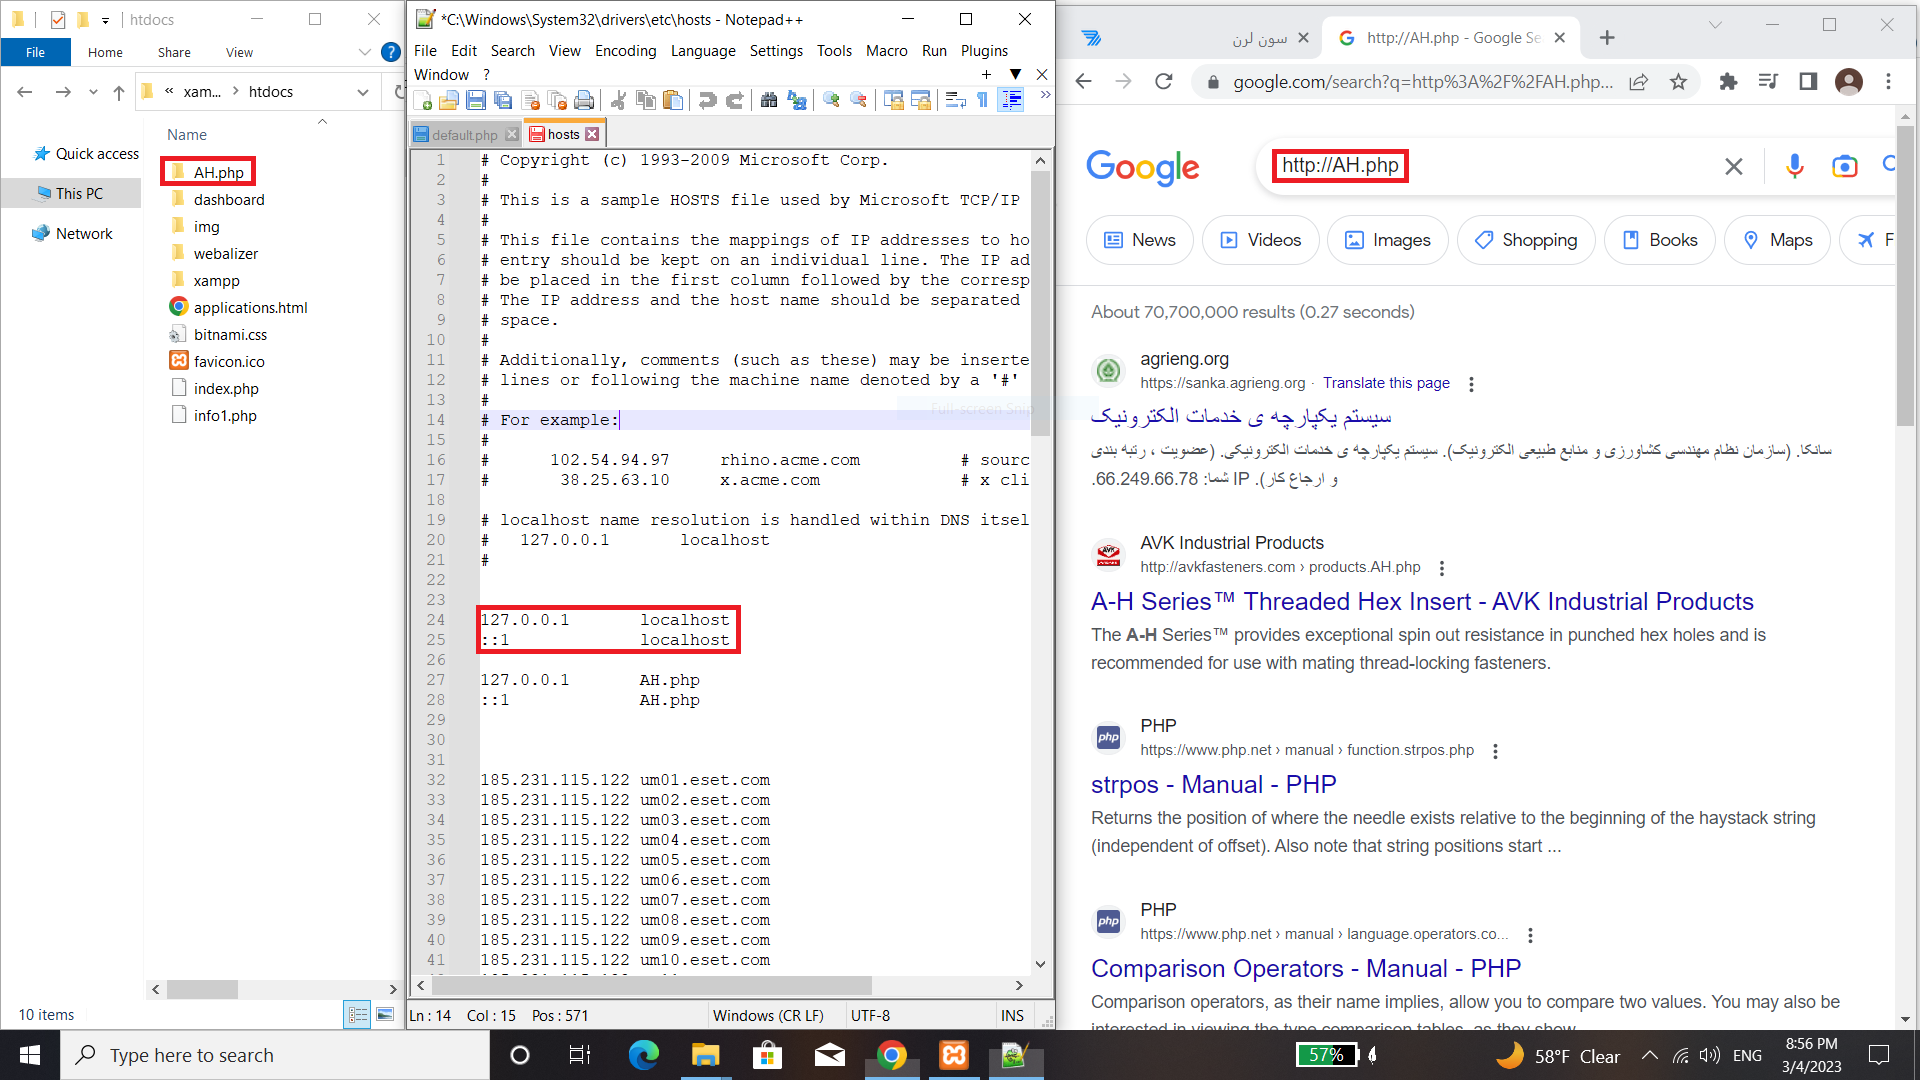Open Encoding menu in Notepad++
The image size is (1920, 1080).
coord(625,51)
